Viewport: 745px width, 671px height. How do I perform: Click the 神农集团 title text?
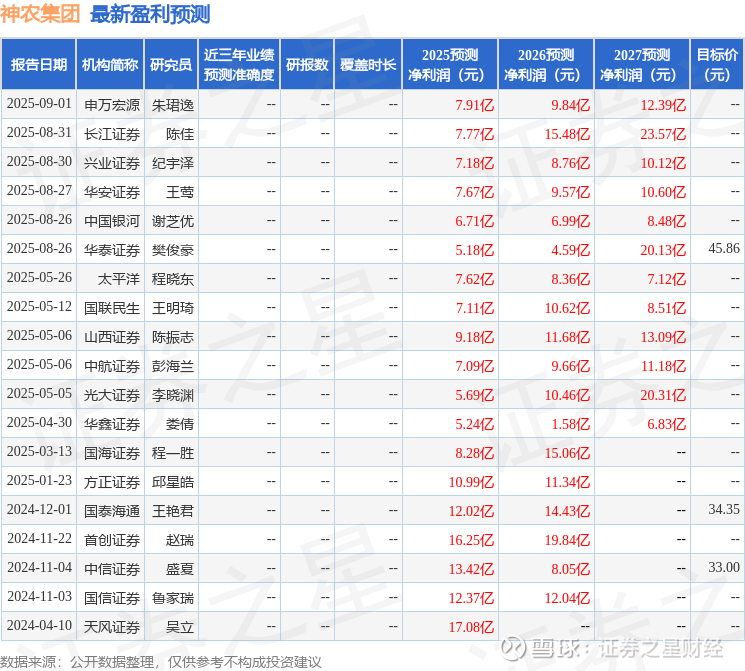(x=40, y=13)
